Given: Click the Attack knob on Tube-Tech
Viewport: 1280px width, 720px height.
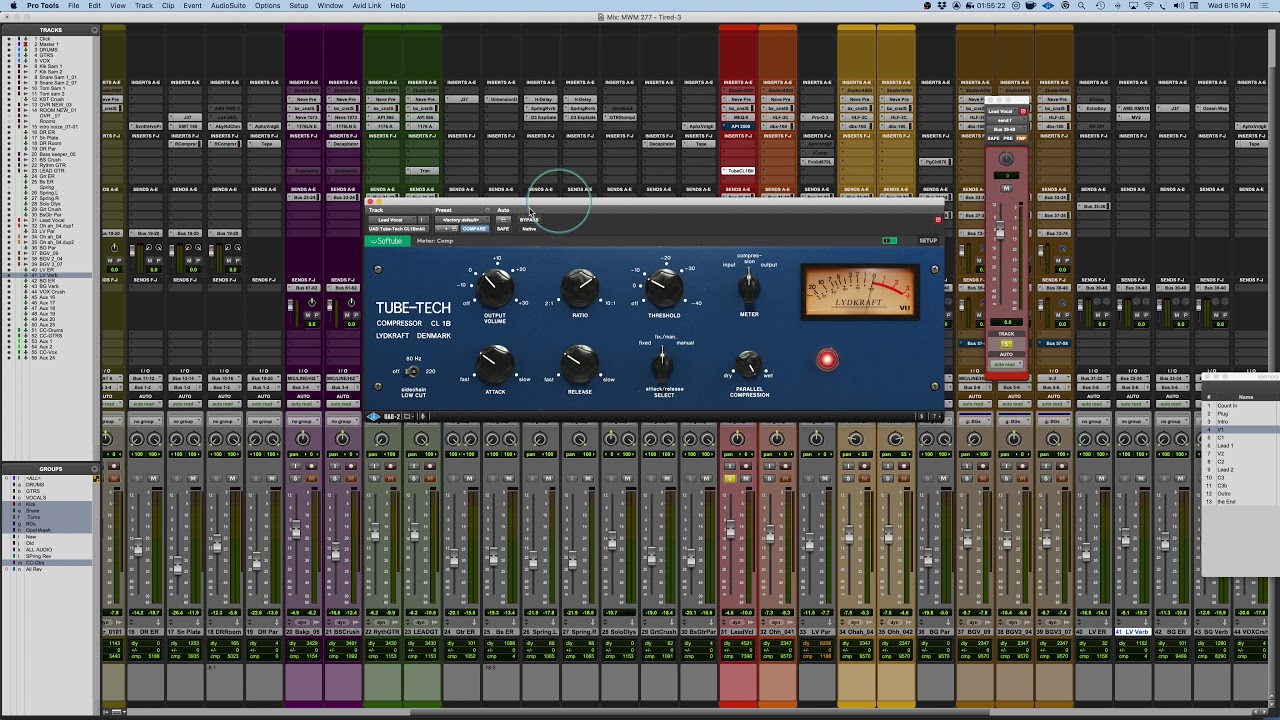Looking at the screenshot, I should point(494,364).
